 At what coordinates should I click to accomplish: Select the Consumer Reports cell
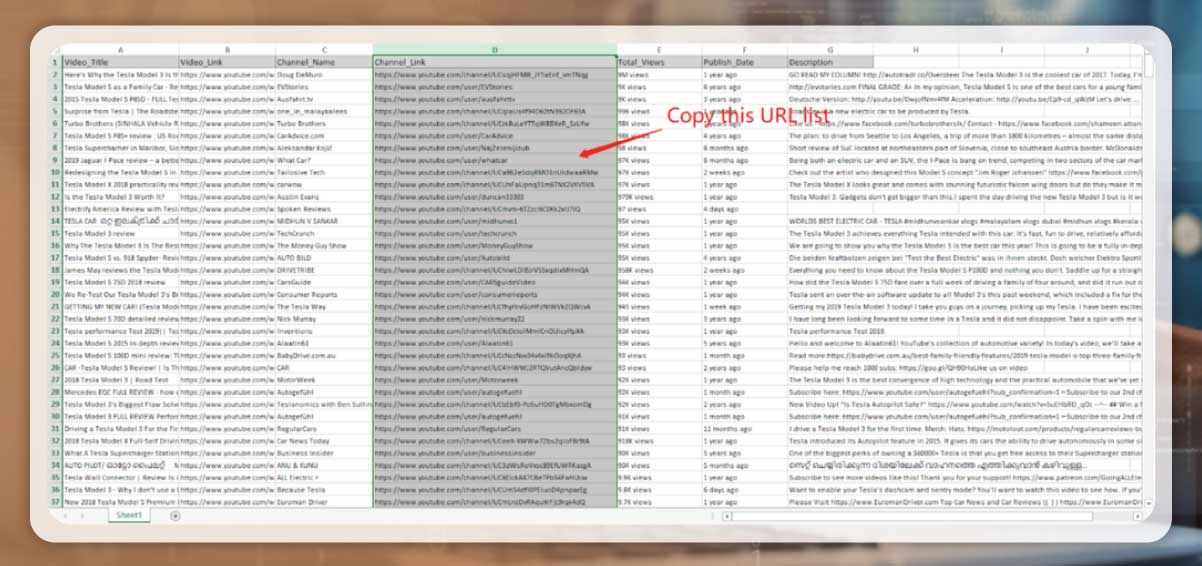[324, 295]
